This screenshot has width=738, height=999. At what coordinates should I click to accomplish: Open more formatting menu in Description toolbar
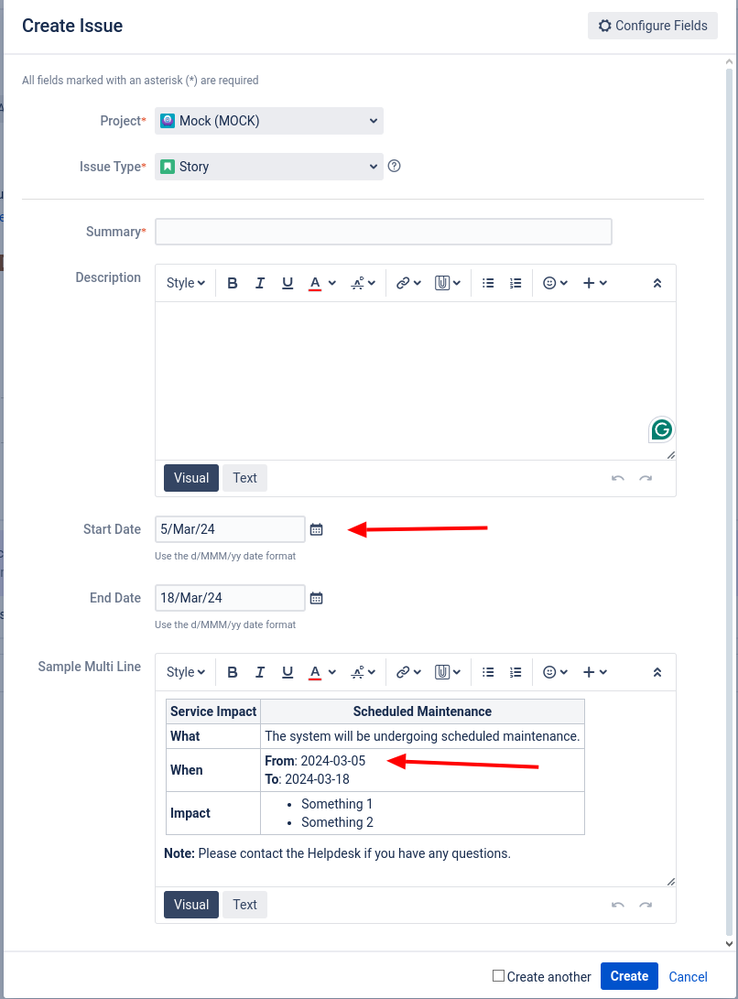tap(363, 283)
